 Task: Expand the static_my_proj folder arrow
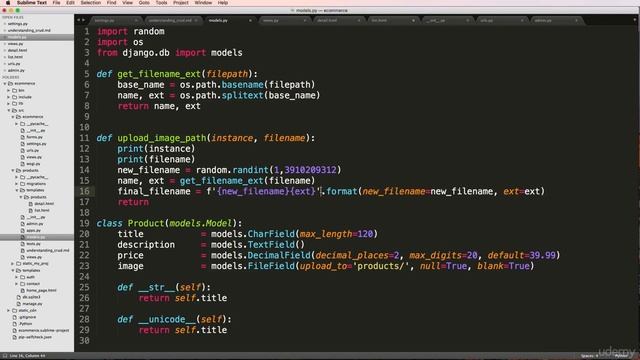13,264
